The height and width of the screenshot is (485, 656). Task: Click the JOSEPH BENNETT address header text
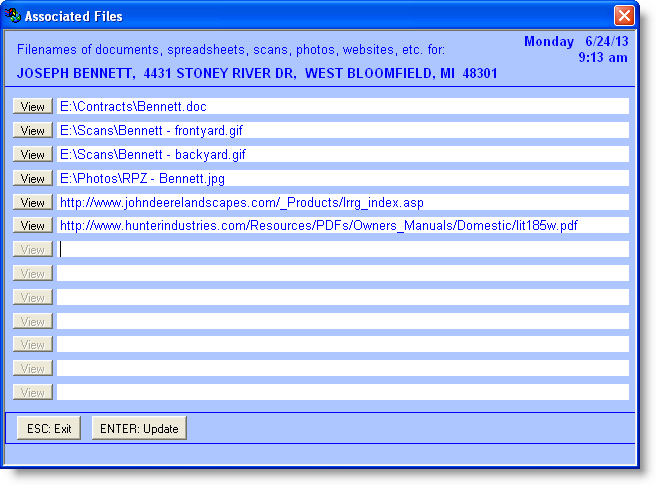coord(256,74)
